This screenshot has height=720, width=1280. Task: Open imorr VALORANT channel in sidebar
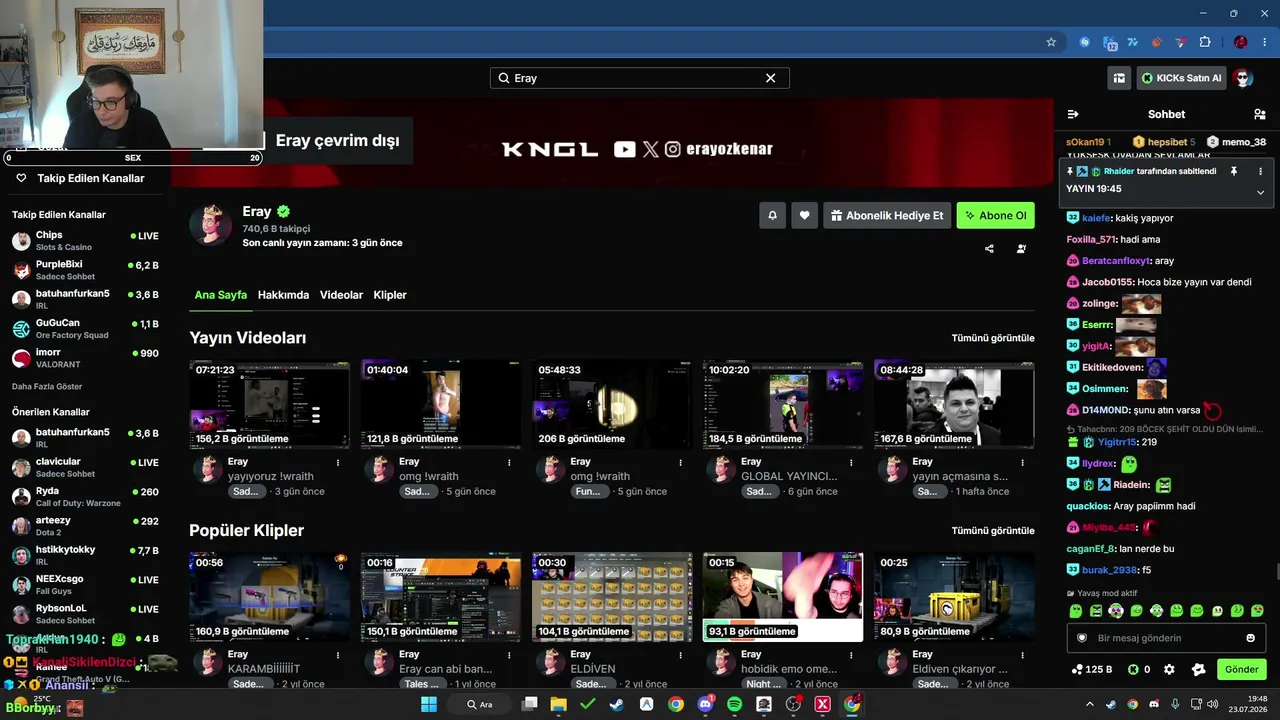[85, 358]
